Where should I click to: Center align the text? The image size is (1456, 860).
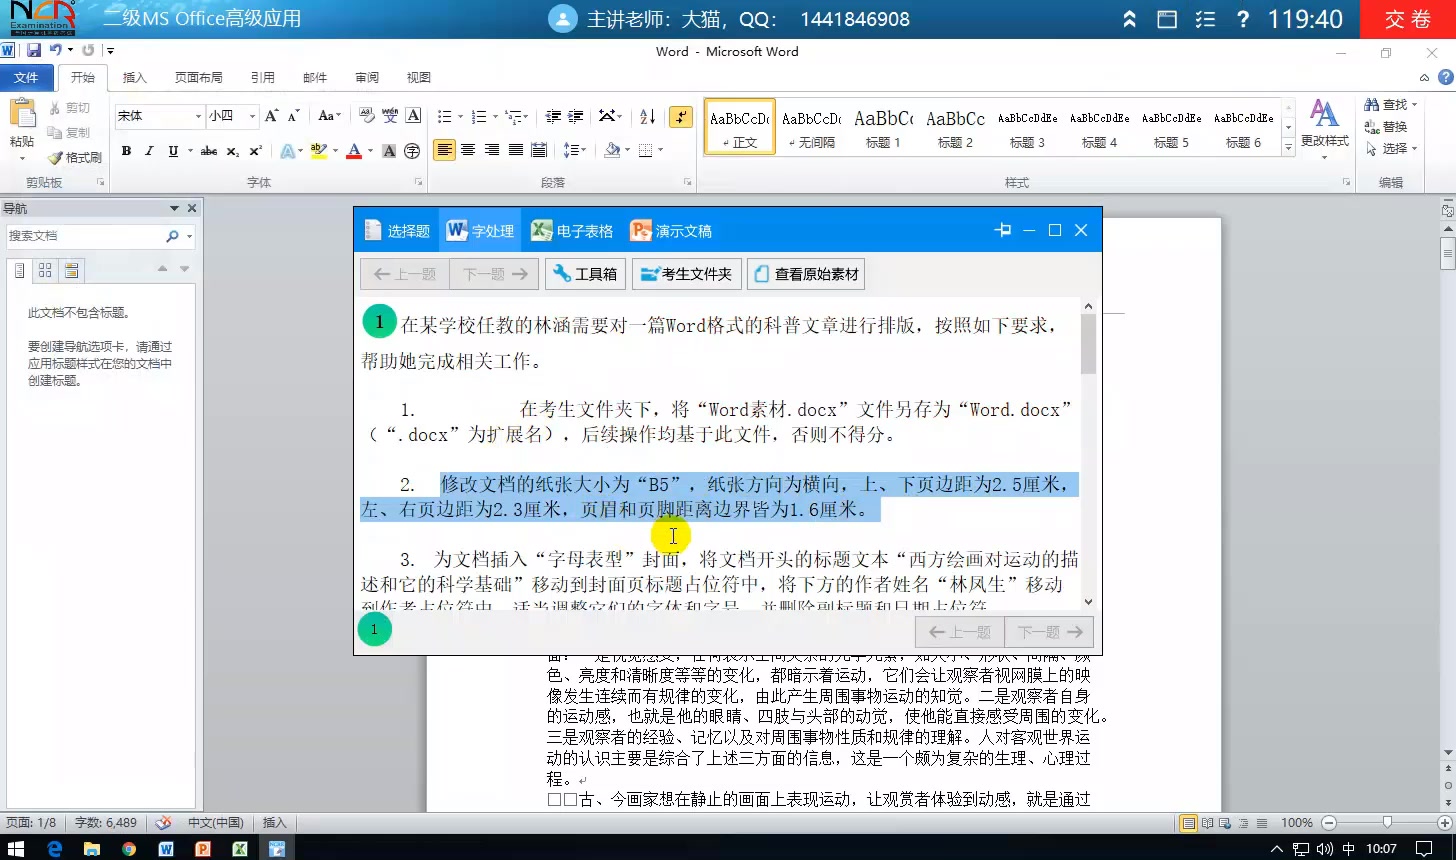coord(468,151)
